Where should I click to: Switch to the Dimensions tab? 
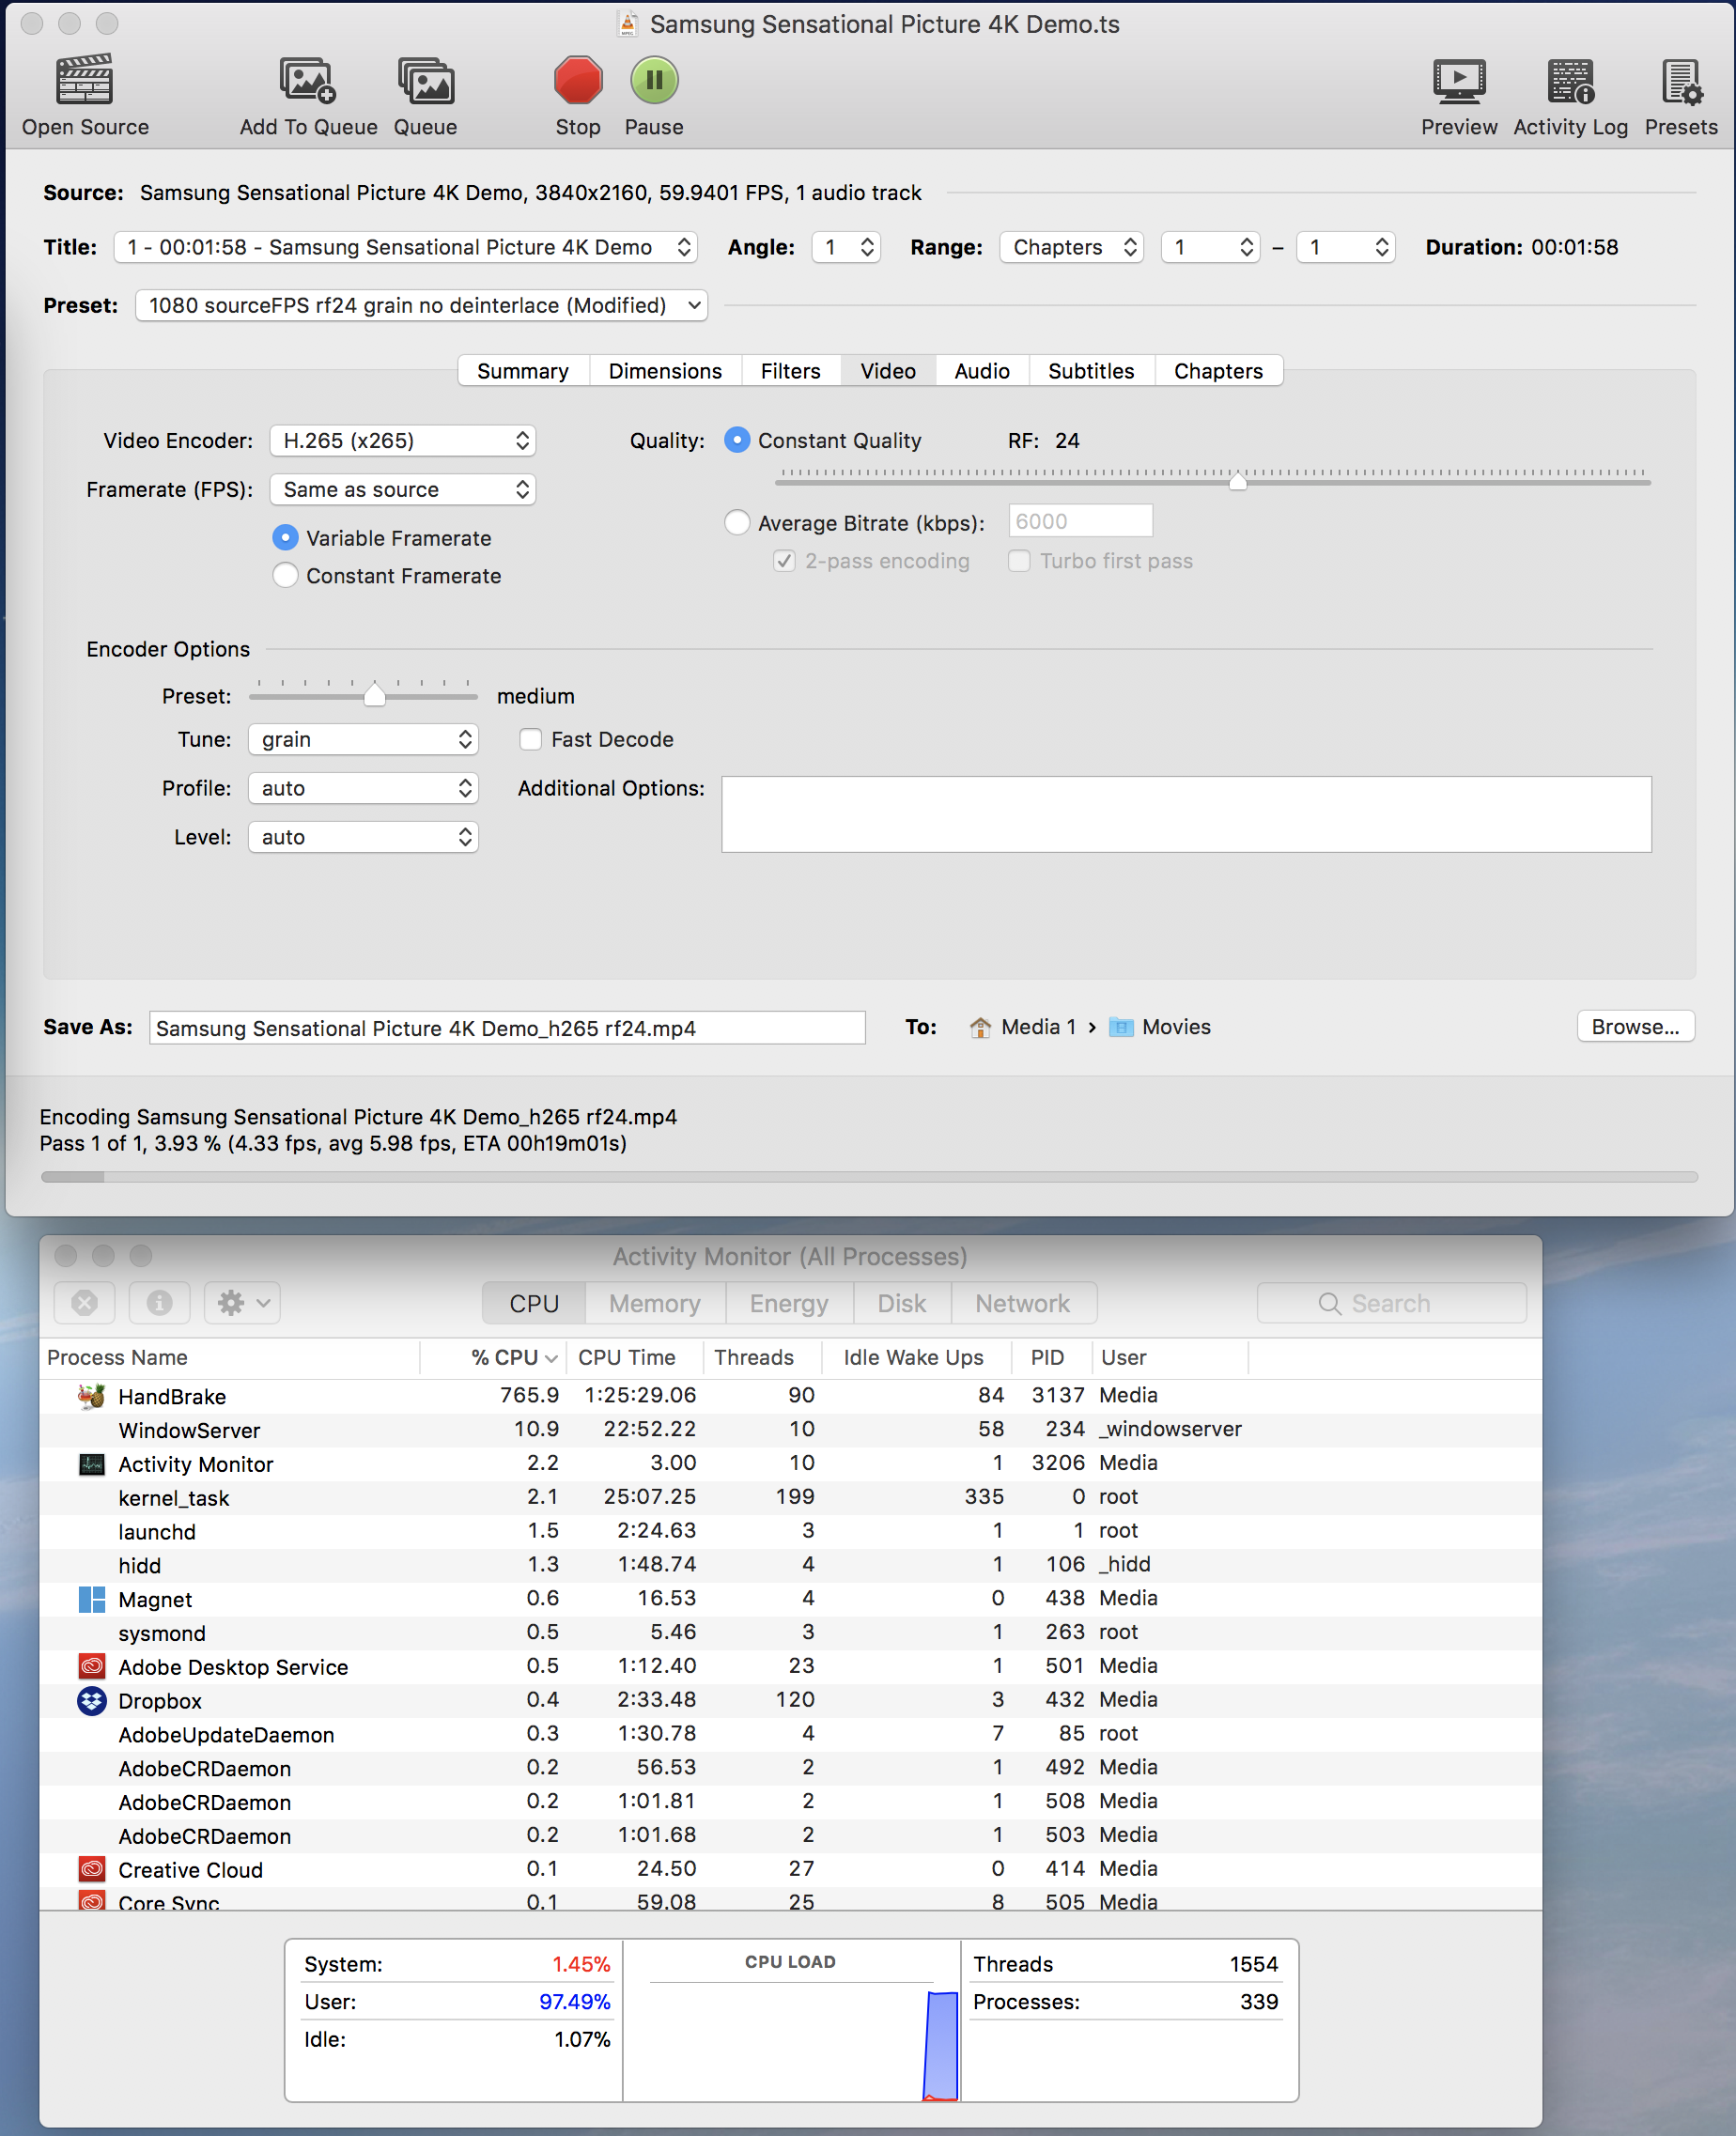665,371
